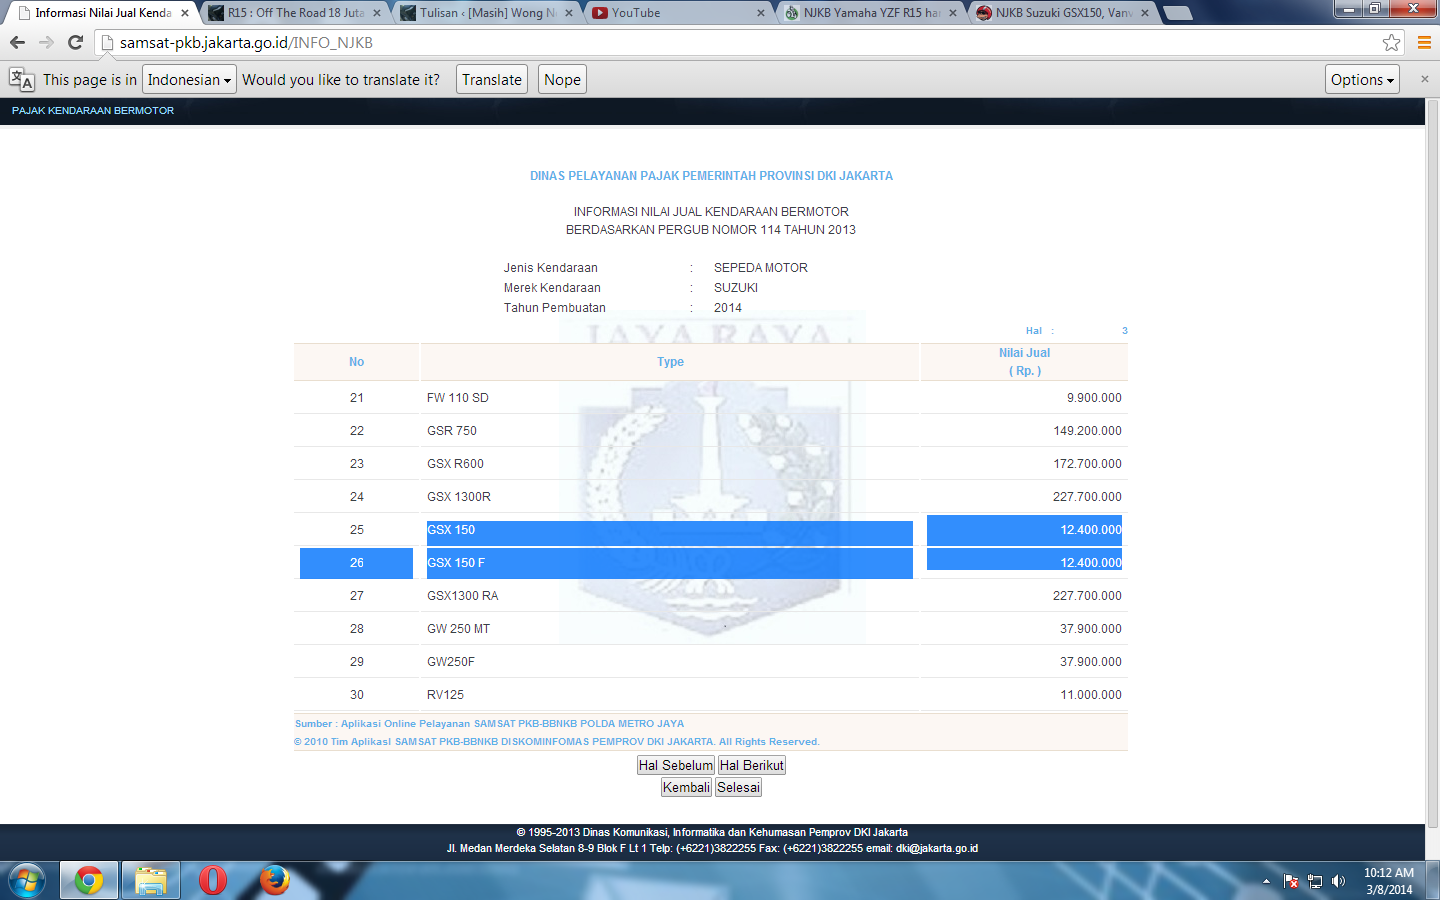Viewport: 1440px width, 900px height.
Task: Click the volume speaker tray icon
Action: [x=1339, y=881]
